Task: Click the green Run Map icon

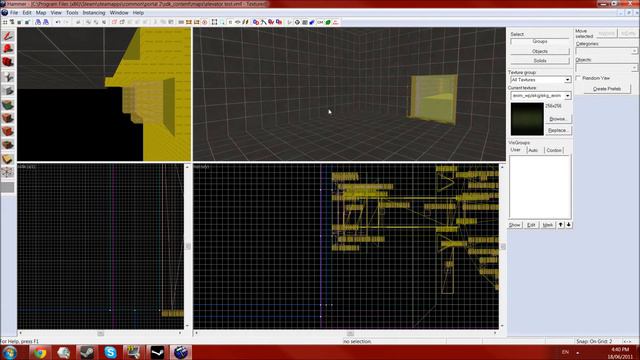Action: point(328,22)
